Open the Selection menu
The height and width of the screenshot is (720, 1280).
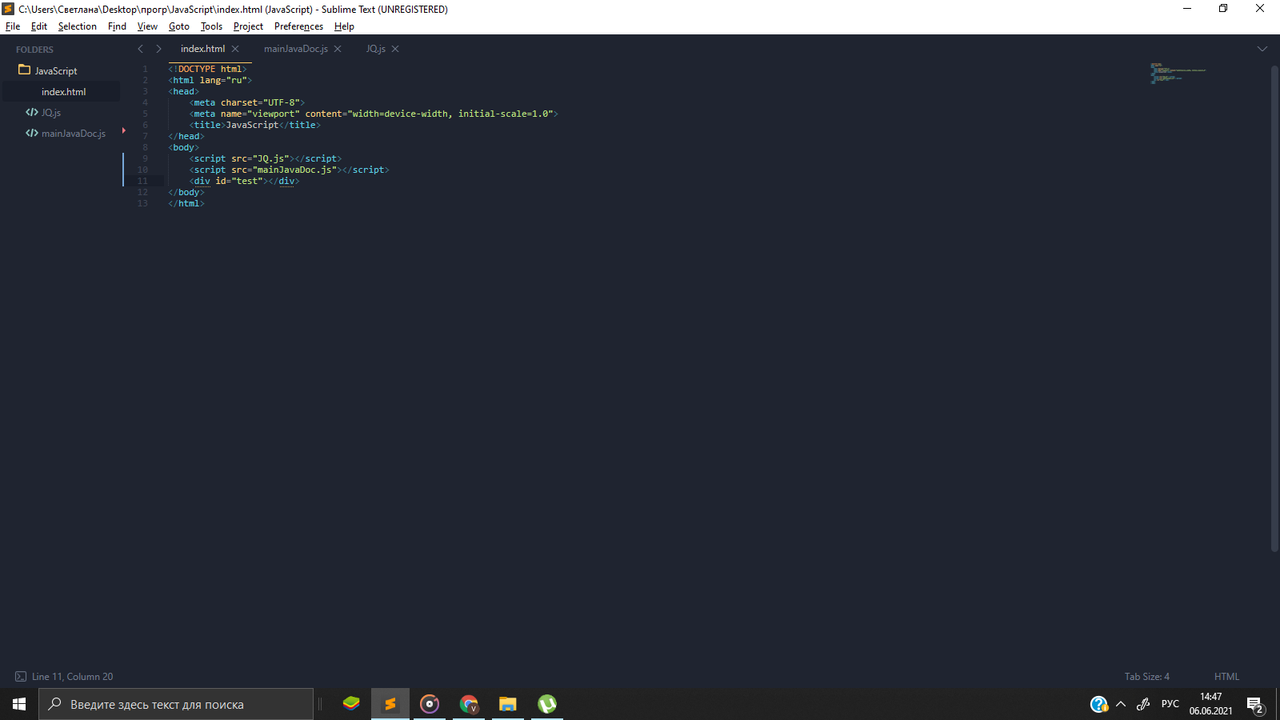(x=77, y=26)
